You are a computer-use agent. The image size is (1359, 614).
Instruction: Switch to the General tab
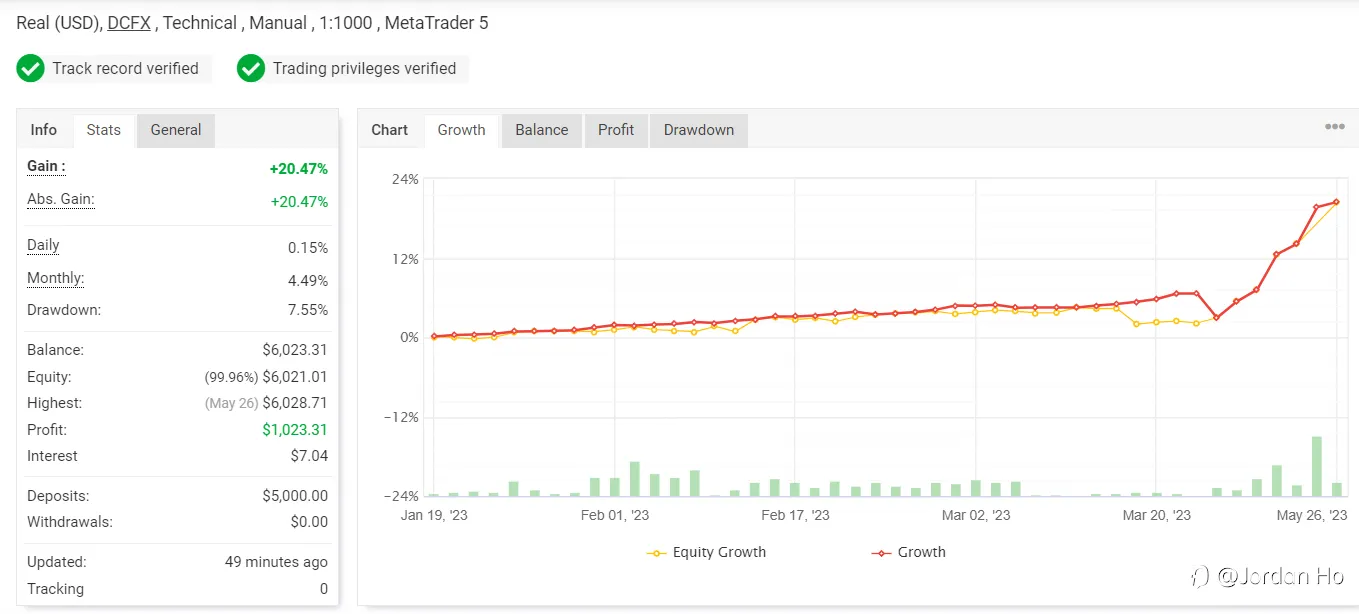pos(176,130)
